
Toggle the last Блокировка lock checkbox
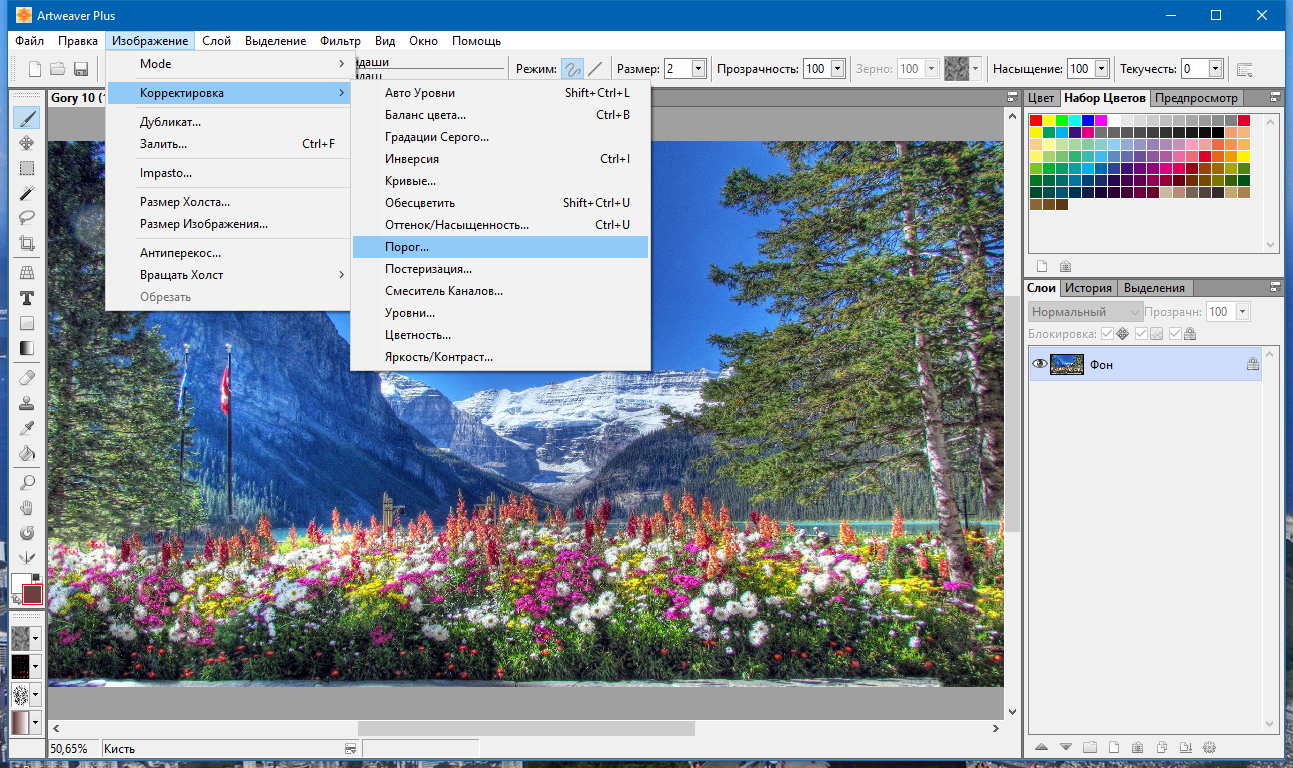pos(1176,334)
